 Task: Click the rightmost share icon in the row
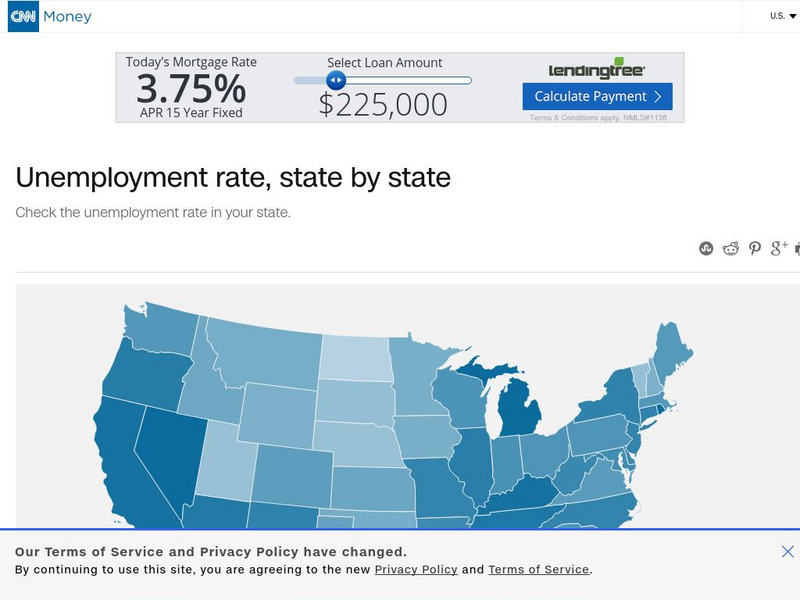click(797, 248)
